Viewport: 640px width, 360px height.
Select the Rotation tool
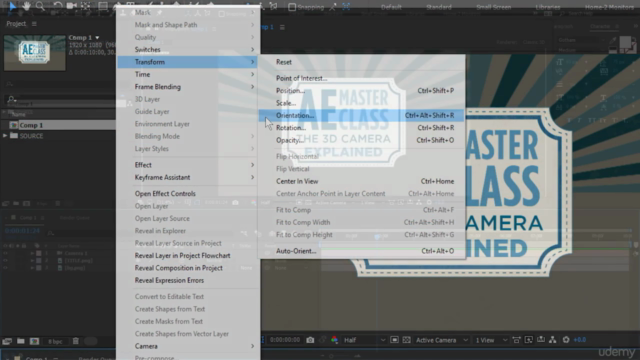[58, 6]
